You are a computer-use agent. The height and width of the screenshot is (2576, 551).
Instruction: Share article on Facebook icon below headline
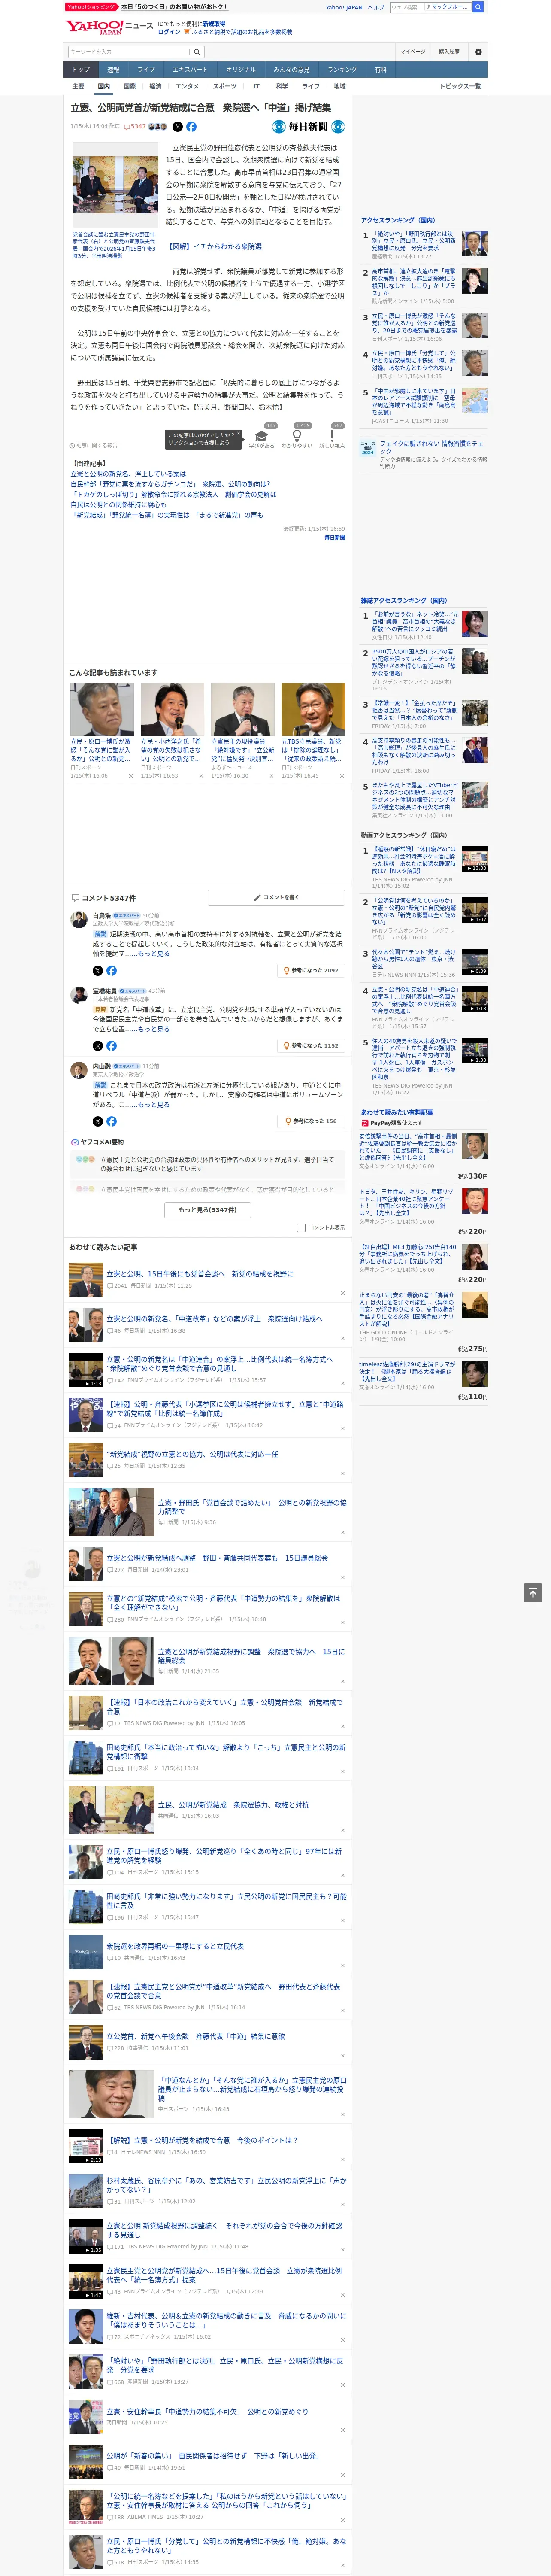[x=191, y=127]
